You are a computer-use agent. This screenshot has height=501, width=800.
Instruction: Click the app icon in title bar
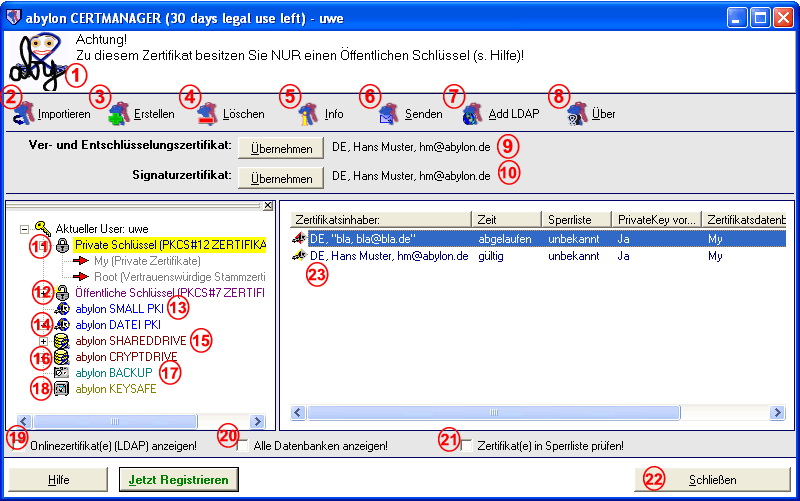[14, 18]
